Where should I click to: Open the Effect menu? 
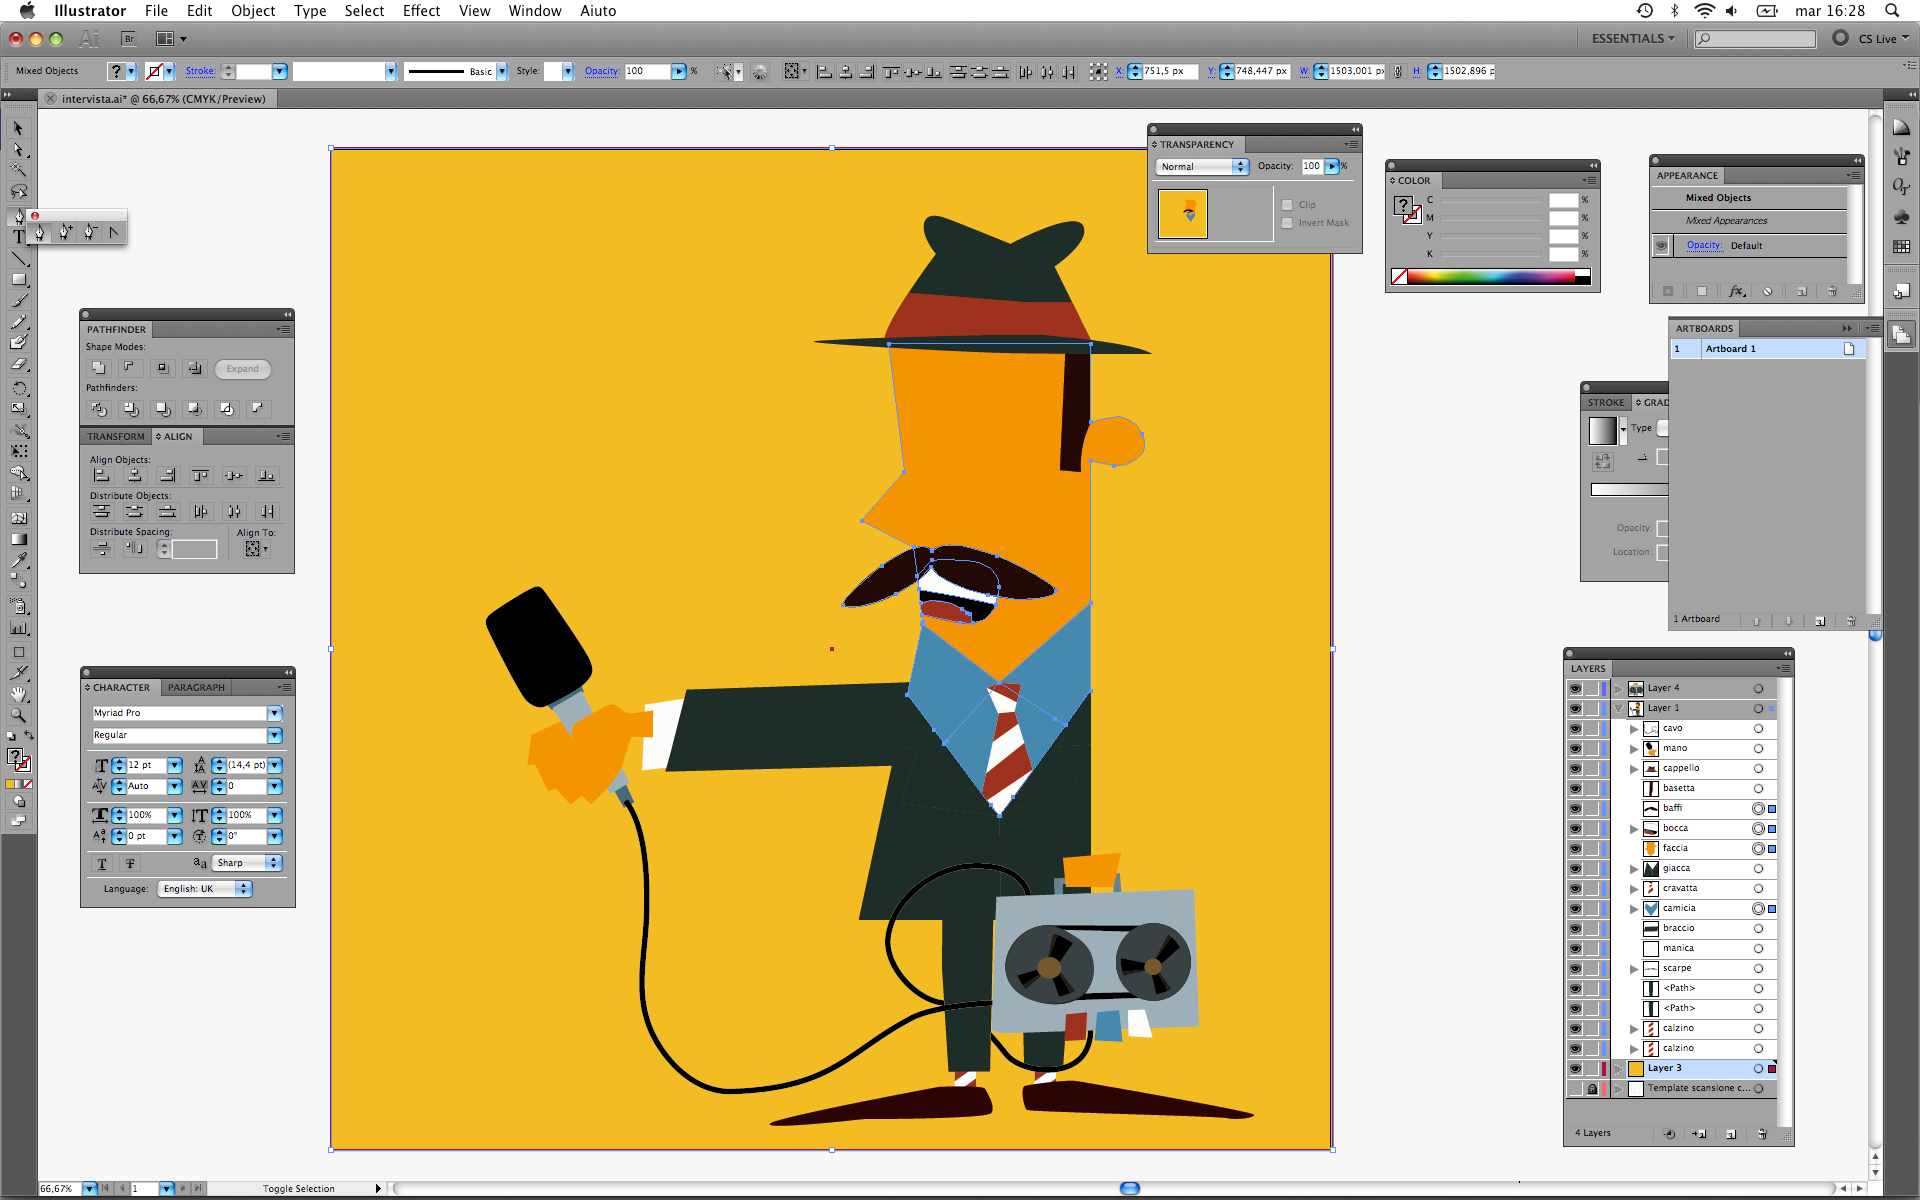(x=421, y=11)
